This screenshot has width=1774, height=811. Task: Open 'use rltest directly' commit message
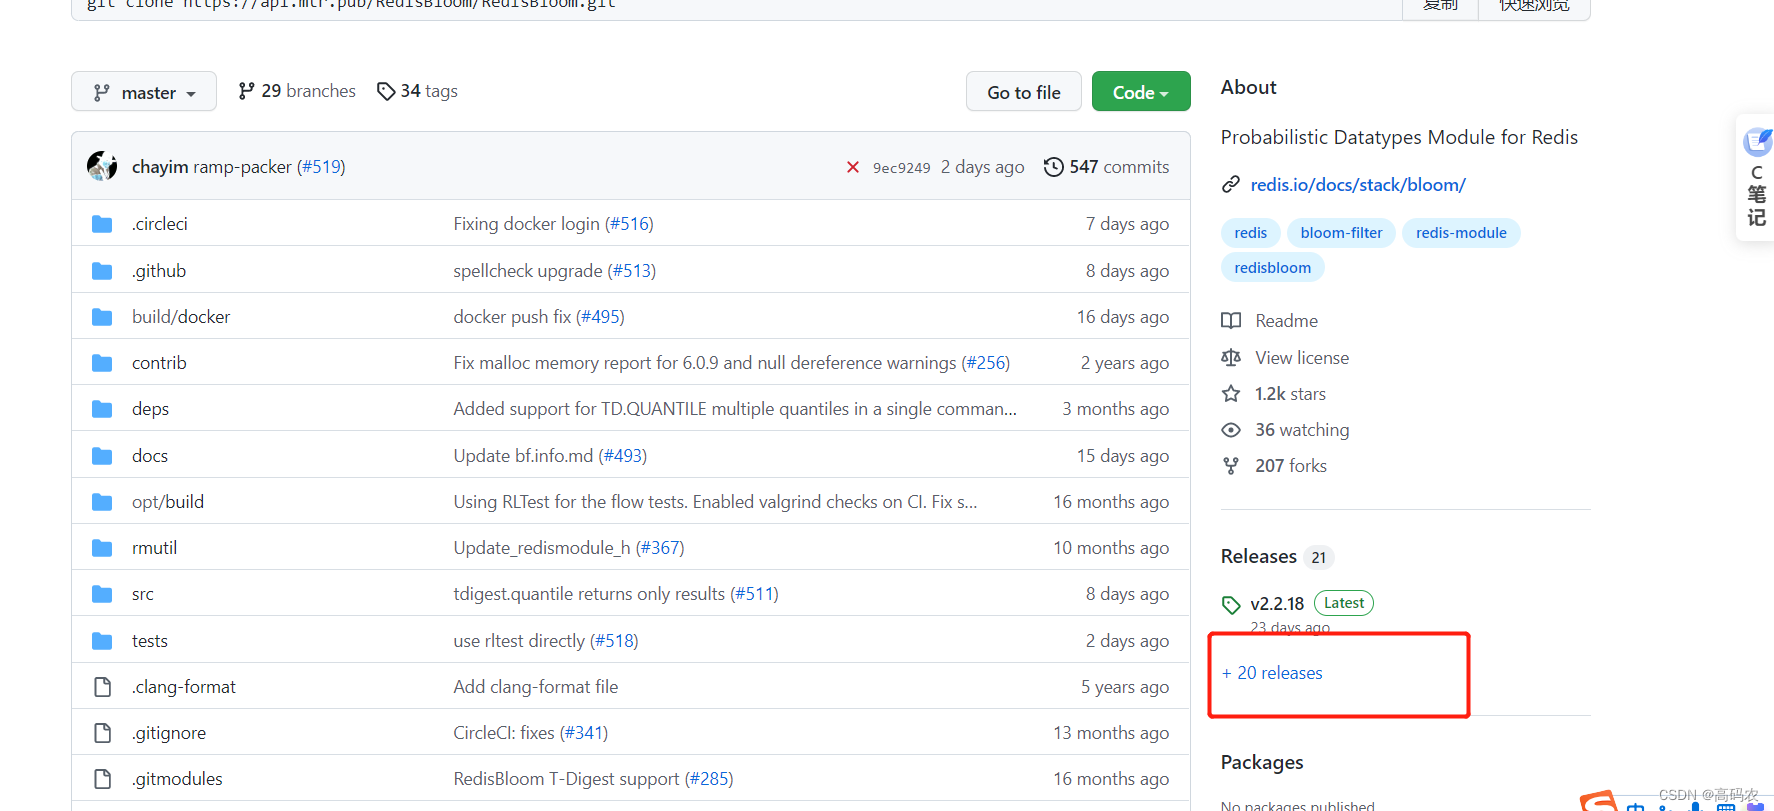tap(519, 641)
